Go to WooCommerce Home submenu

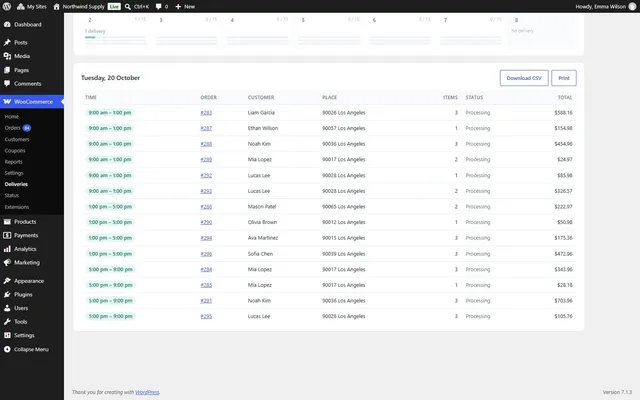(11, 117)
